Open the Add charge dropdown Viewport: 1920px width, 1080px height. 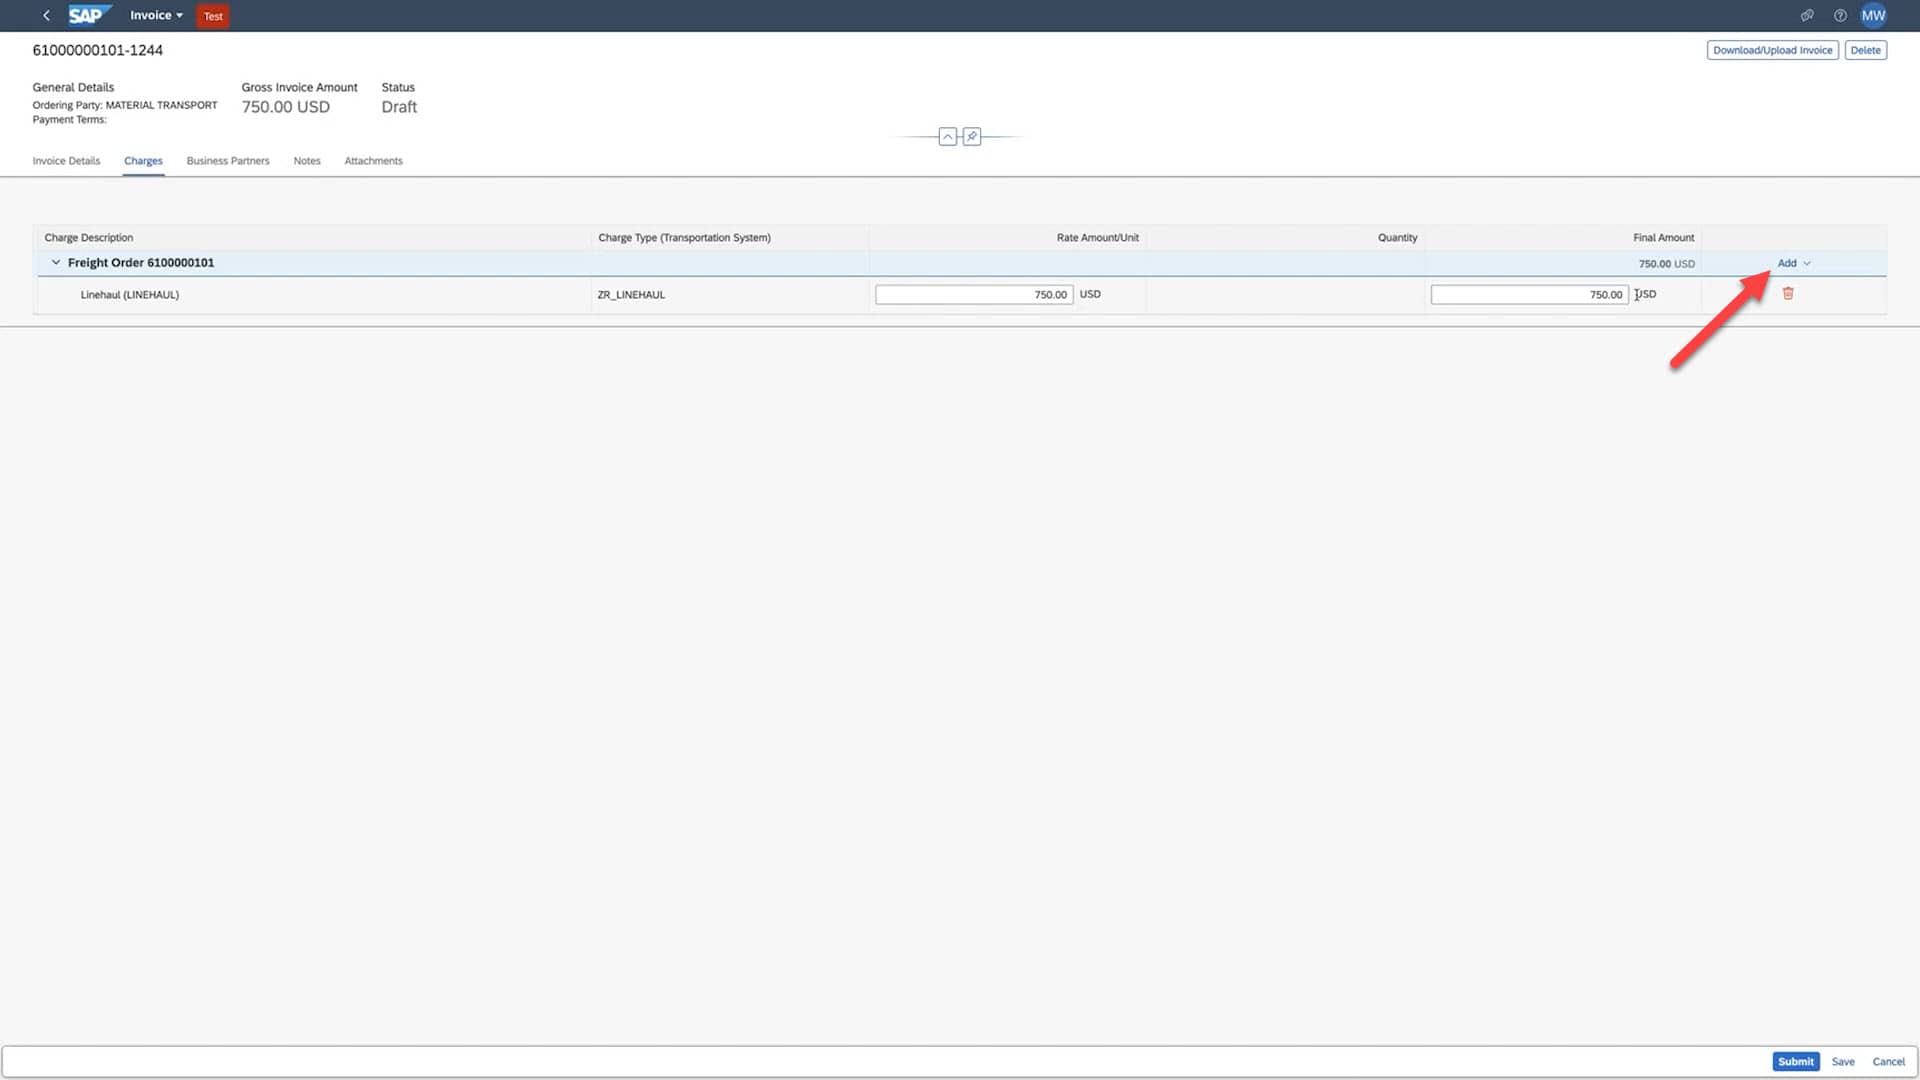[x=1794, y=263]
